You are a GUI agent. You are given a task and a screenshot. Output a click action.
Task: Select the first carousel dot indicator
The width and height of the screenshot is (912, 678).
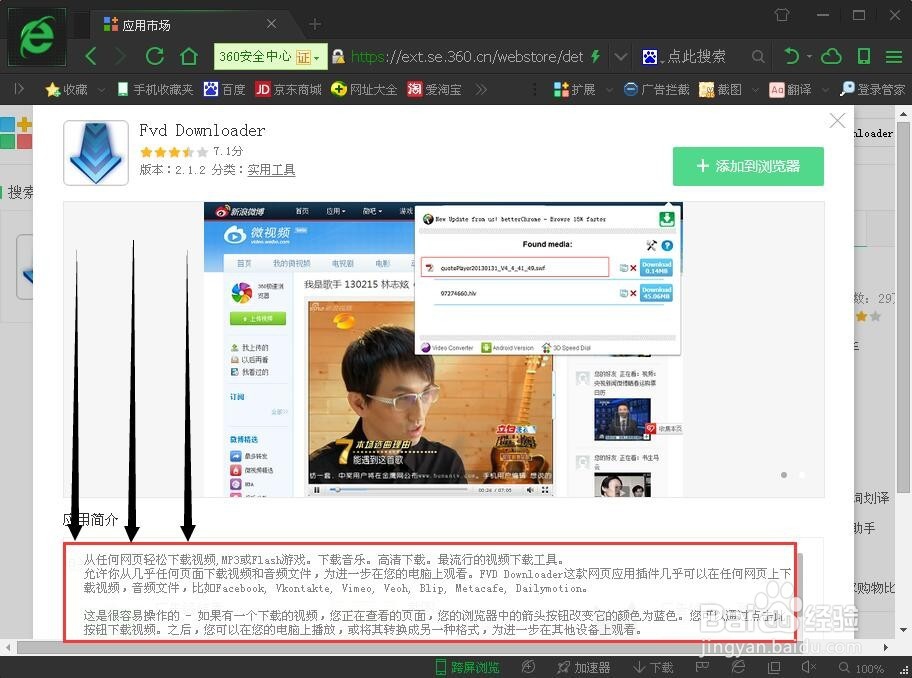[784, 475]
